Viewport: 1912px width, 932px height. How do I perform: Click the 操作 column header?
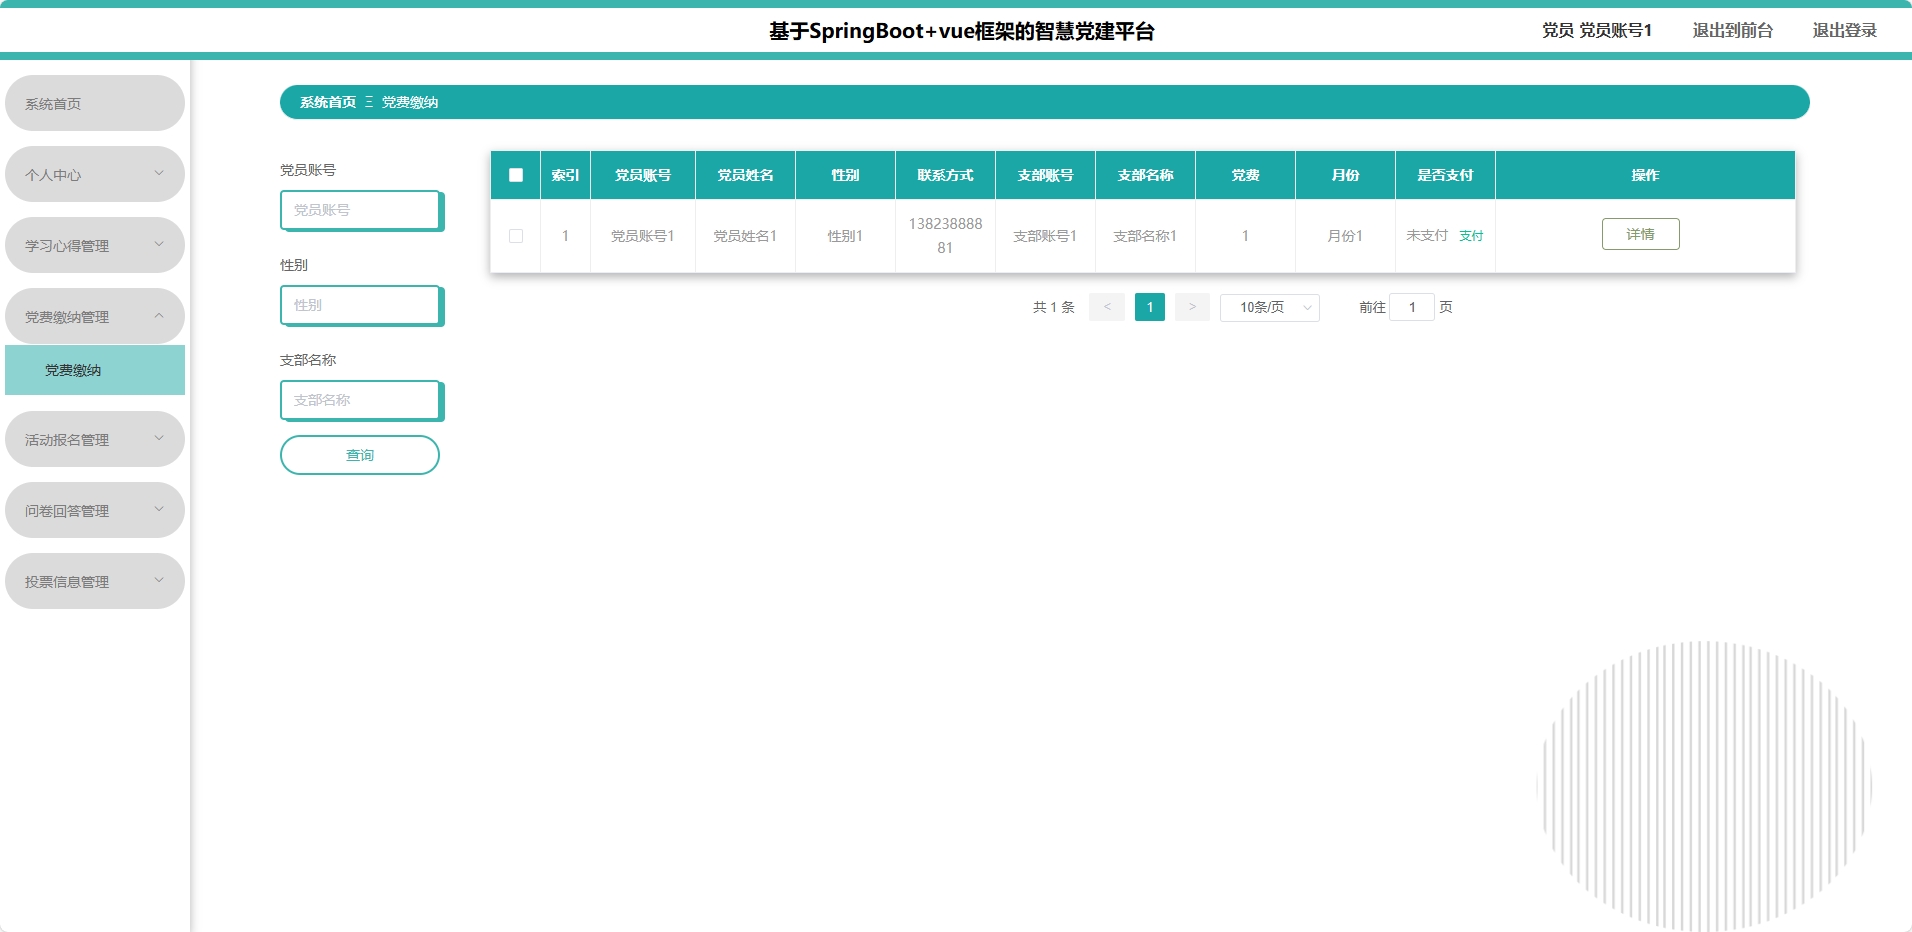pyautogui.click(x=1645, y=175)
